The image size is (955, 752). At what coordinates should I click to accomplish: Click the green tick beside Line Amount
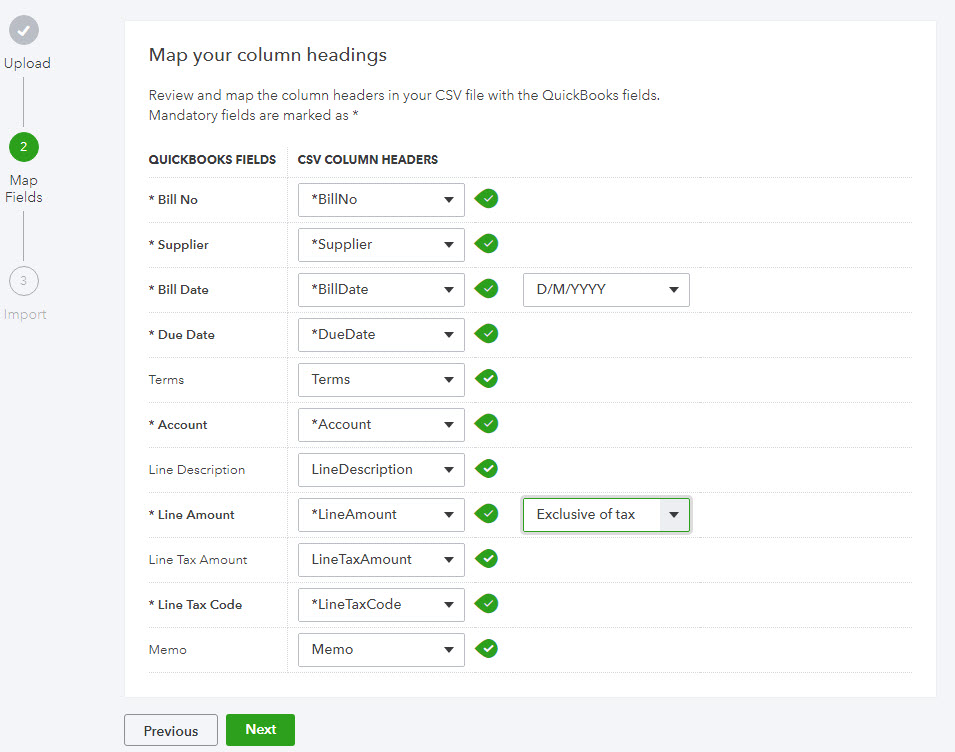[486, 514]
